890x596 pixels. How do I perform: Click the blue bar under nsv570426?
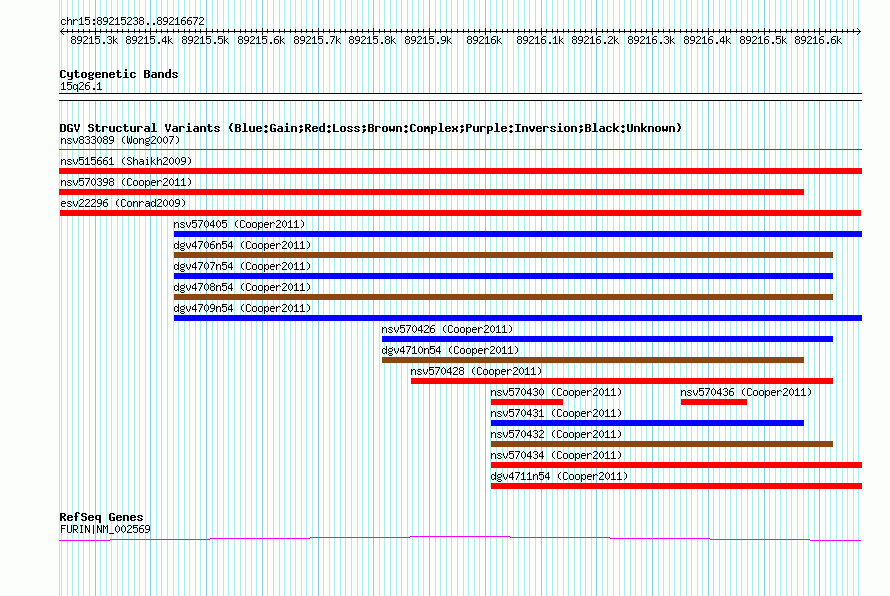click(x=607, y=339)
